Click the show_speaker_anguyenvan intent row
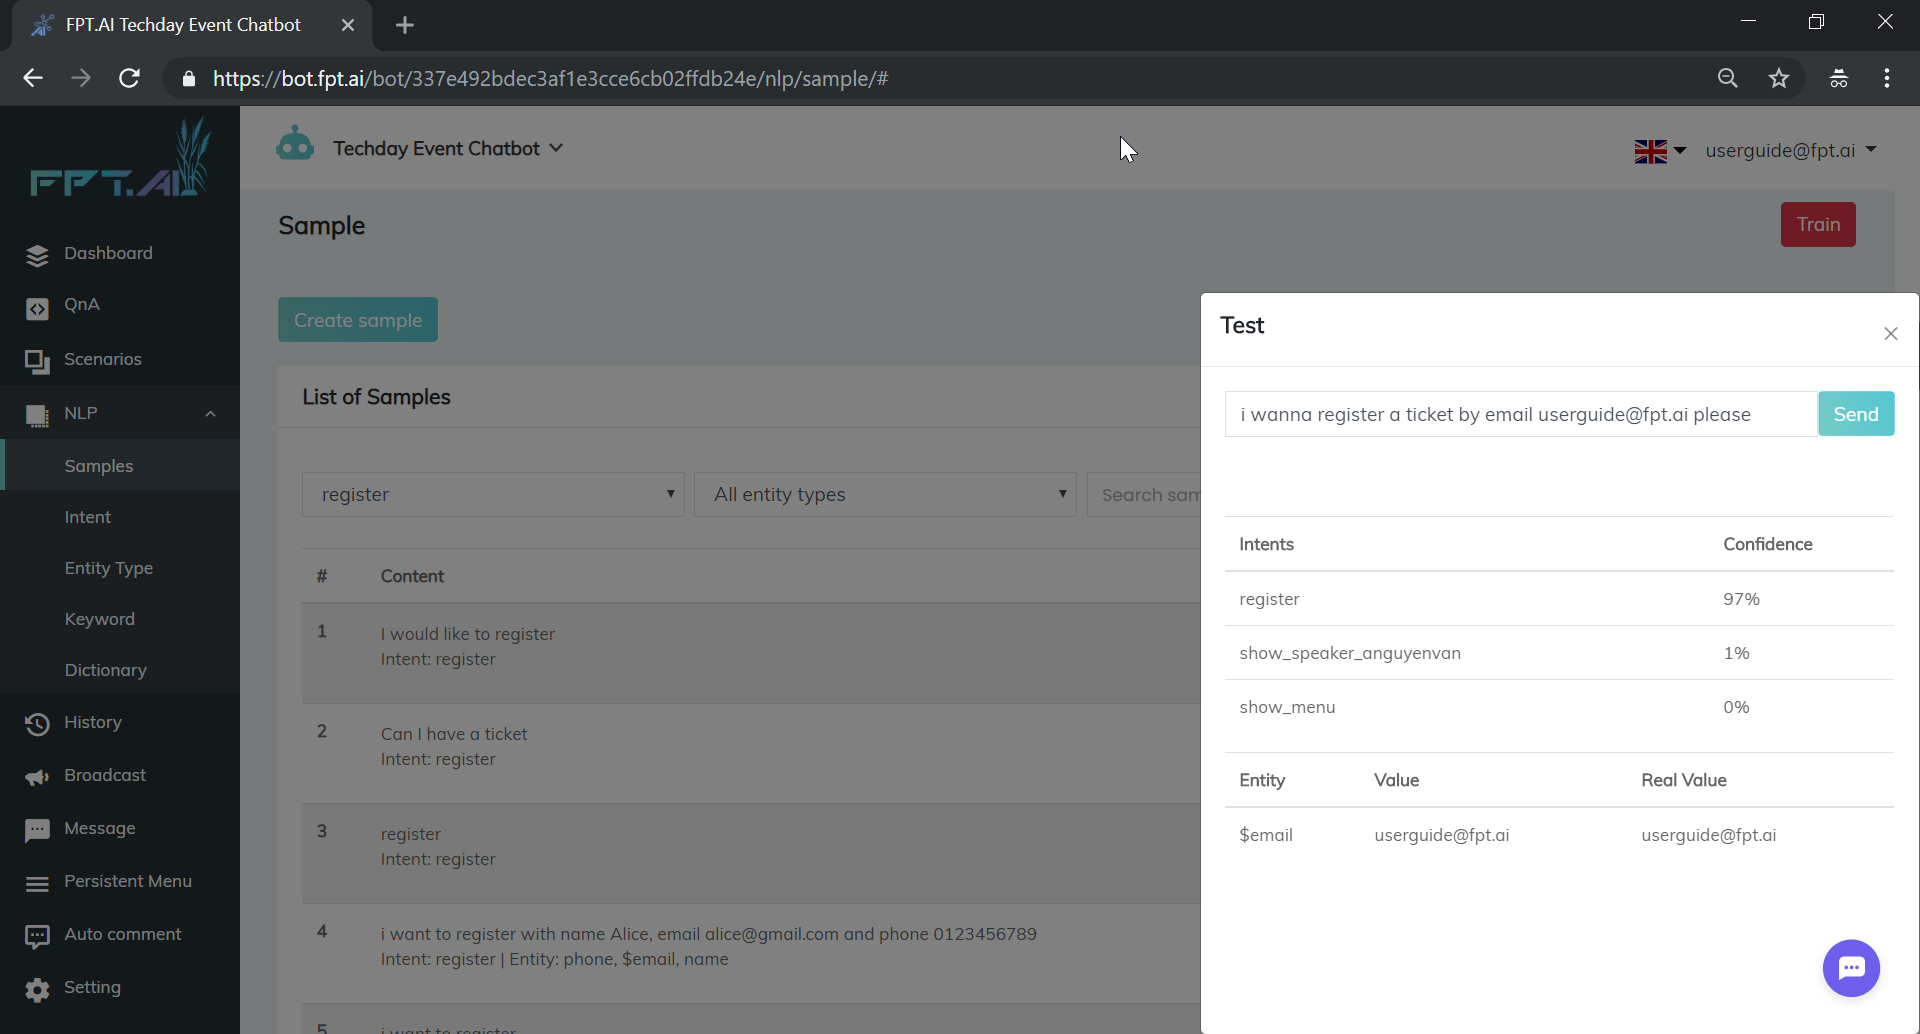The width and height of the screenshot is (1920, 1034). 1559,653
